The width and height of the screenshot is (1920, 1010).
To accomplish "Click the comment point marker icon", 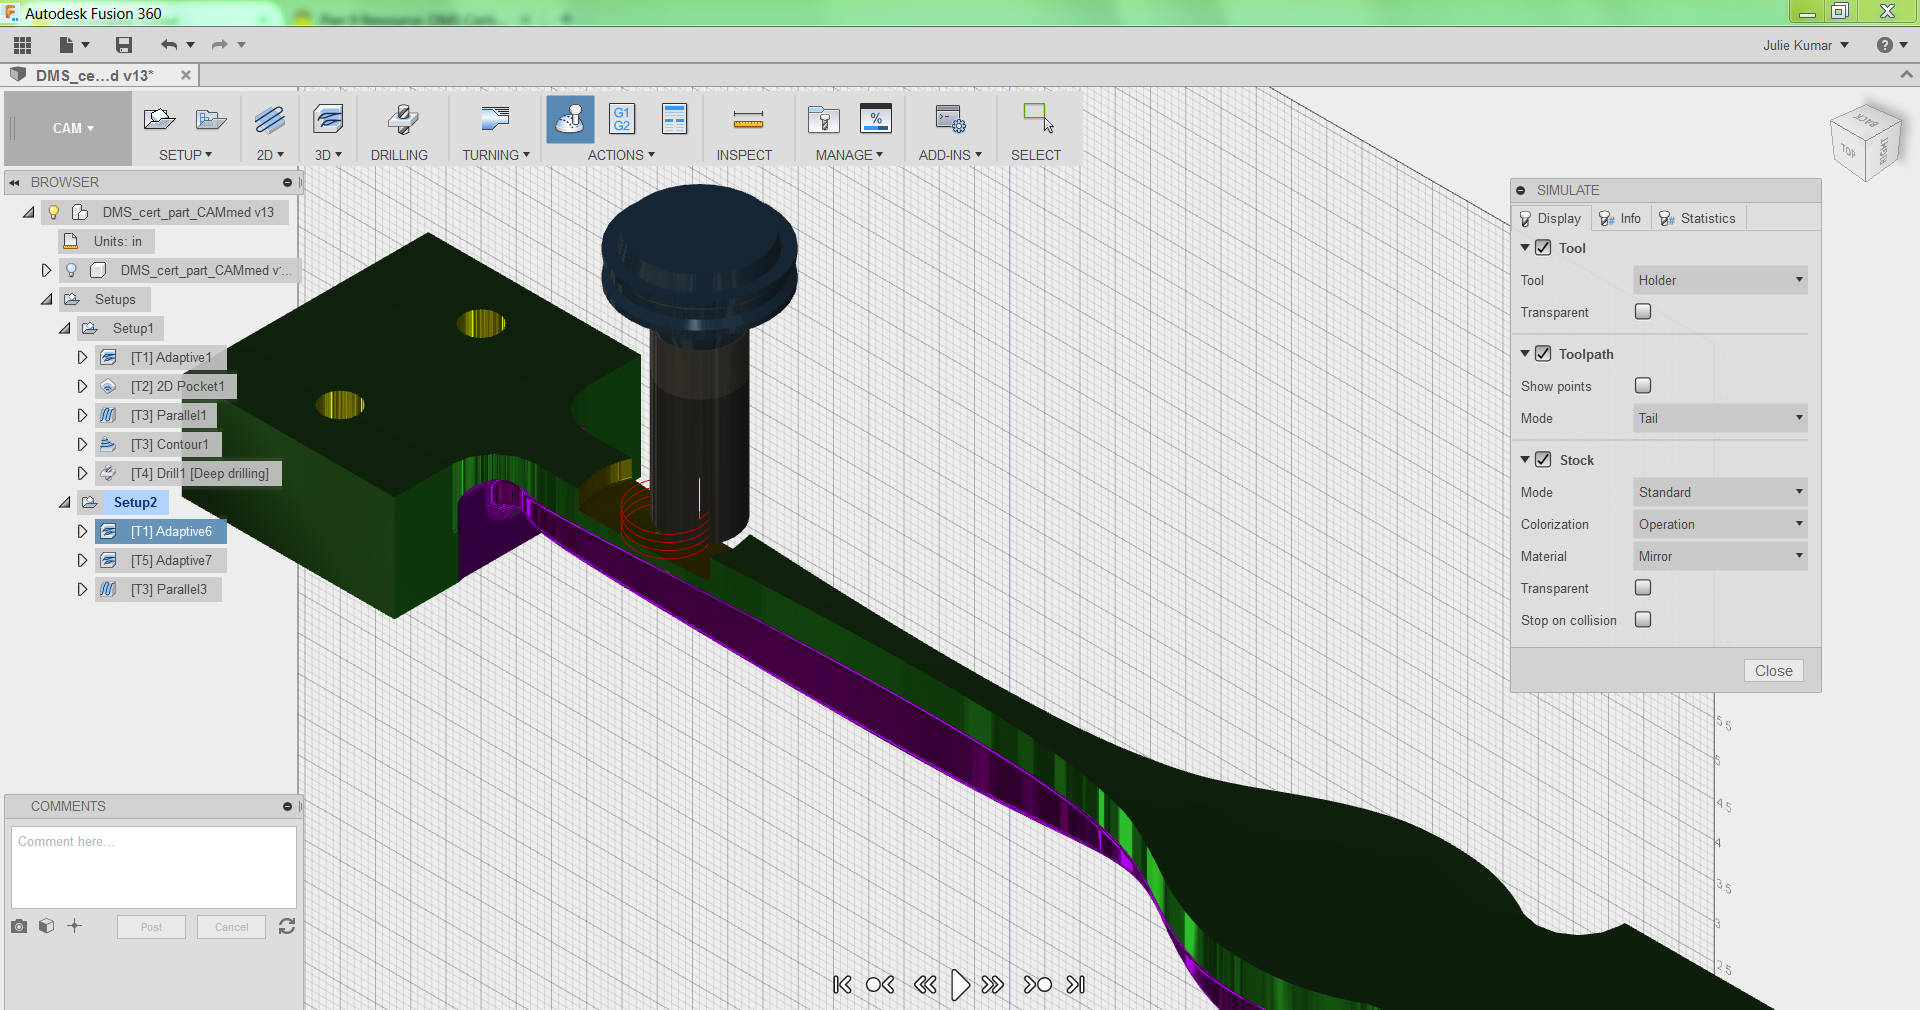I will (75, 926).
